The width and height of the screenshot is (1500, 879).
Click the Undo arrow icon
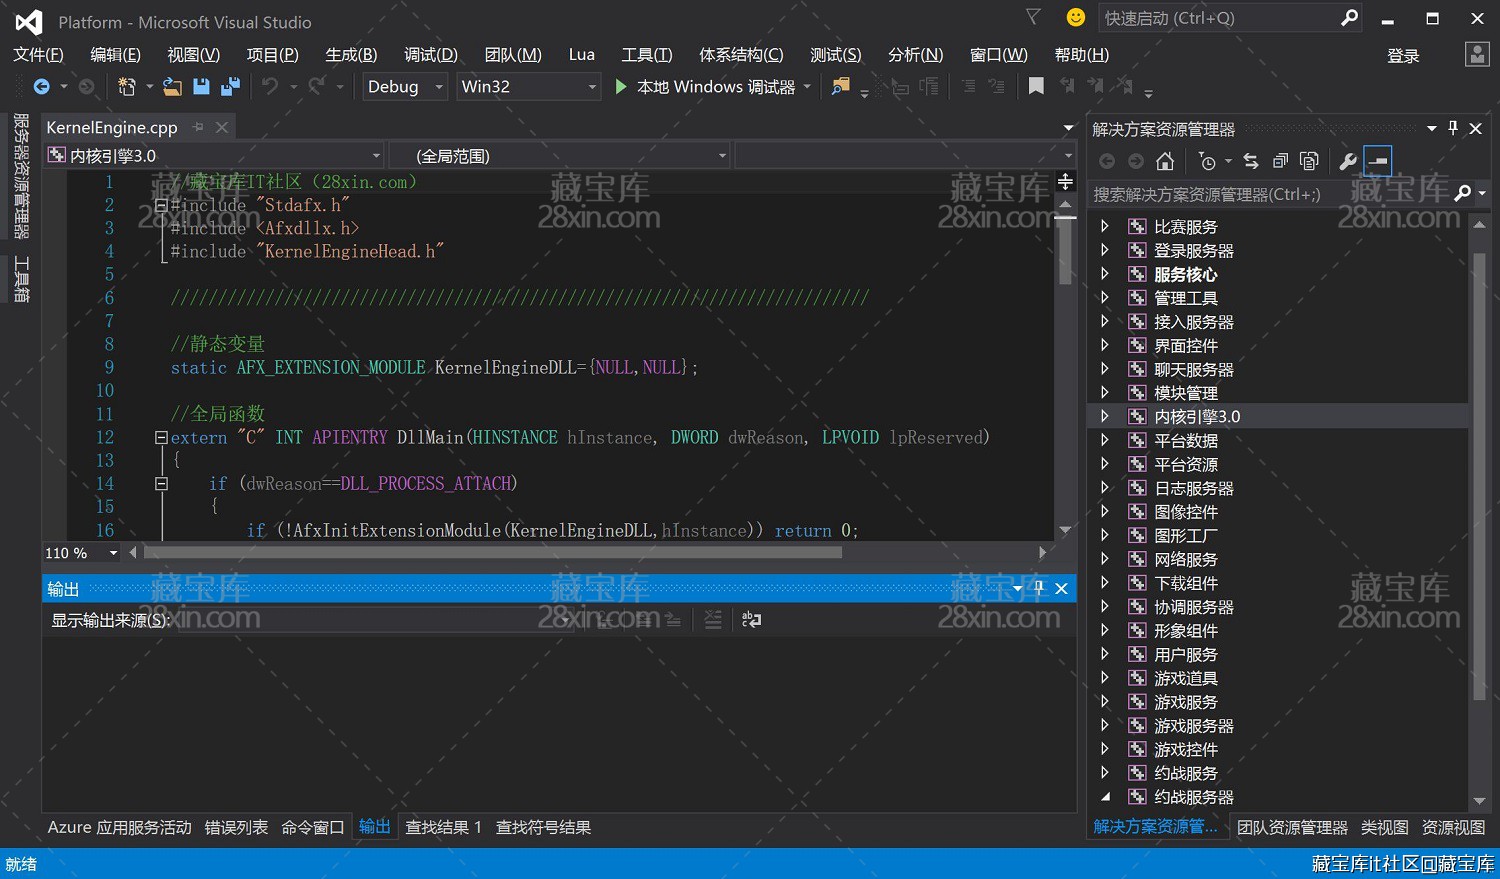[270, 87]
